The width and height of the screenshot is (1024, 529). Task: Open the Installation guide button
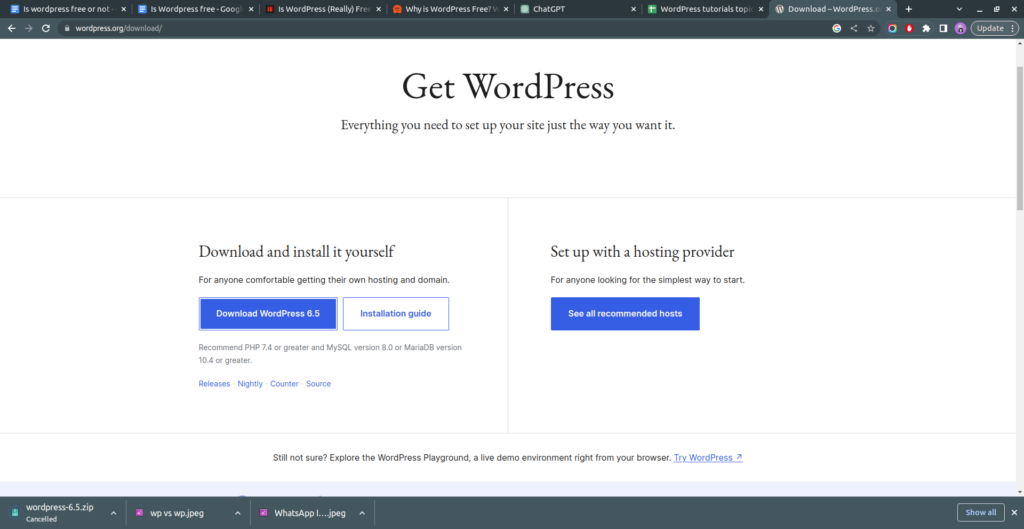click(395, 314)
